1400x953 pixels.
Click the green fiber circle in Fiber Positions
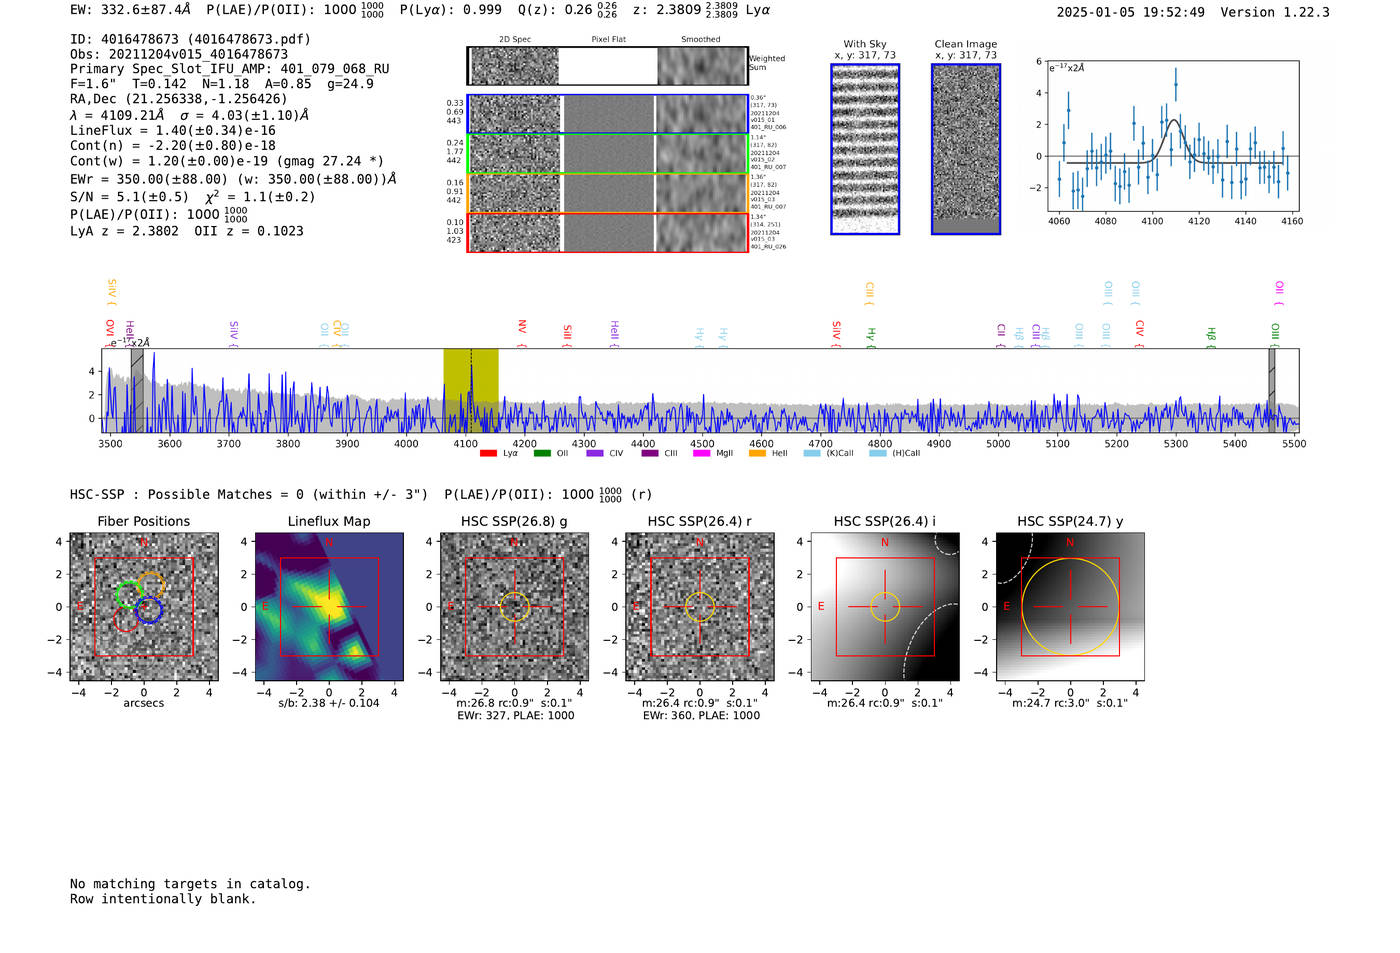129,595
